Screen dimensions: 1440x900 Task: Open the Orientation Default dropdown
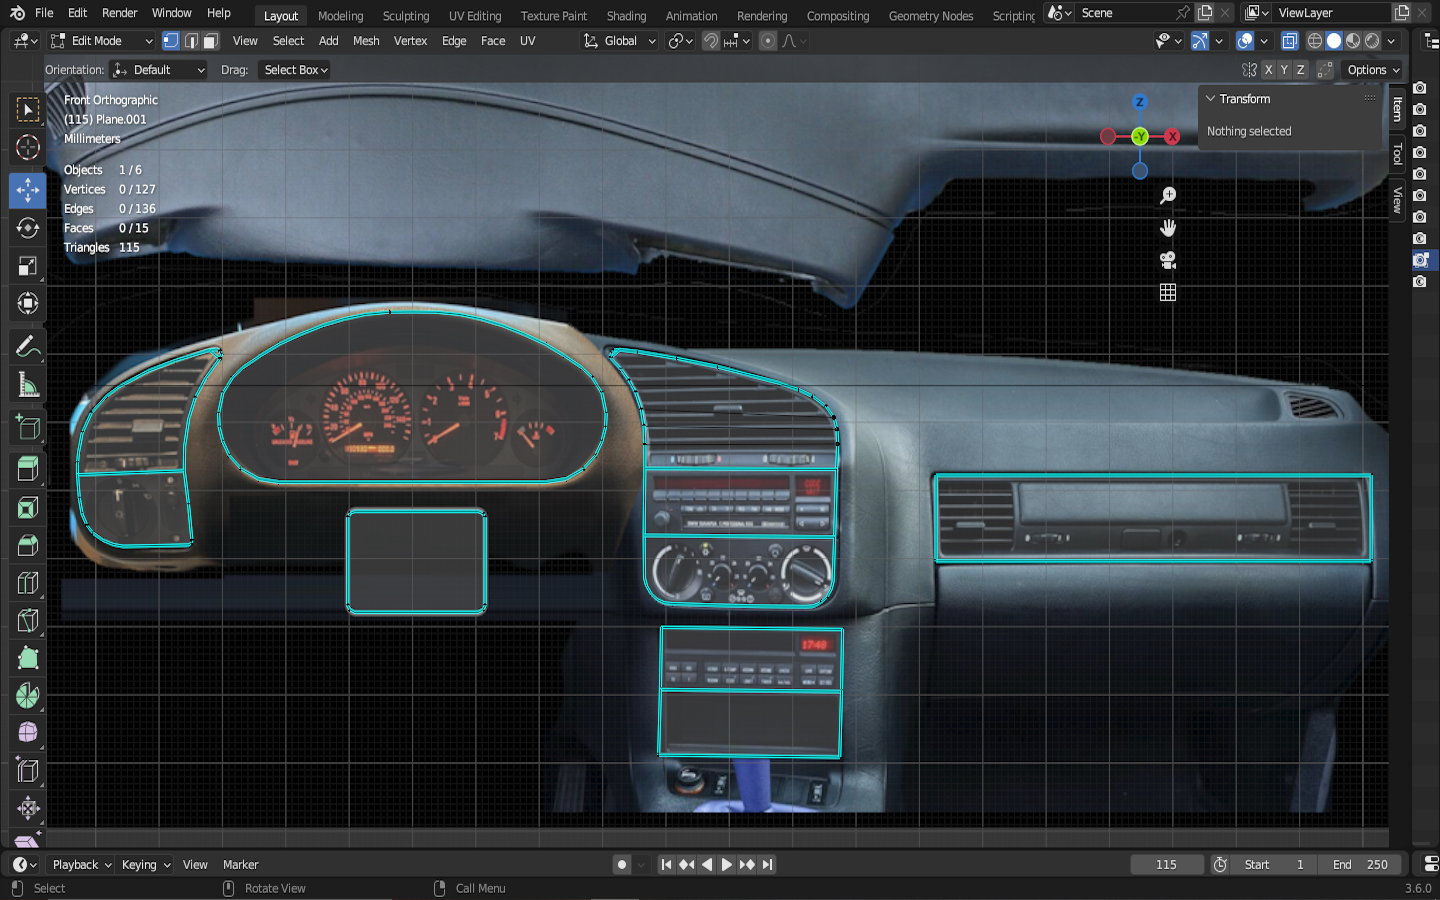[158, 70]
